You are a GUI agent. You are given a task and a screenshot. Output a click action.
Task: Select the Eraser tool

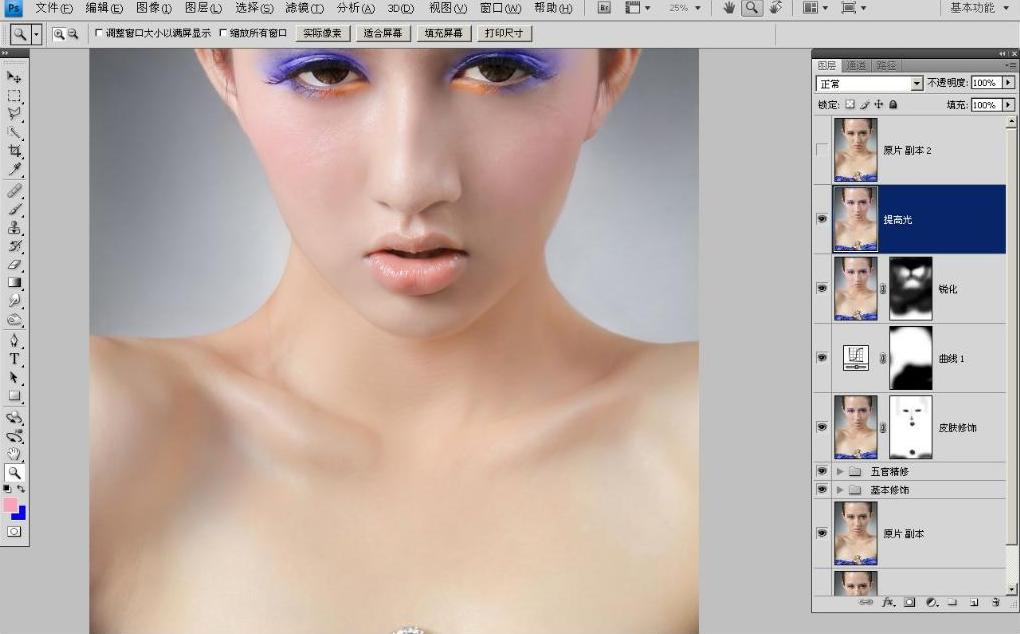click(14, 265)
